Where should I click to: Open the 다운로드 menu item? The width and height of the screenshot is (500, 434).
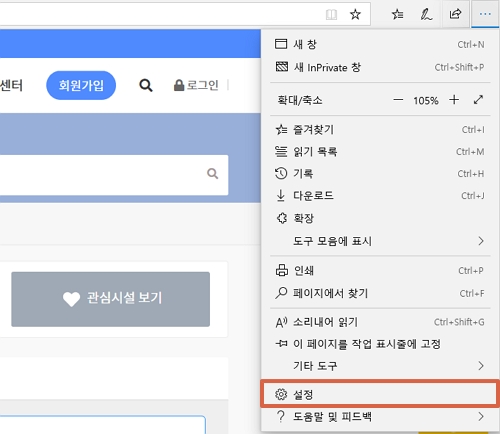coord(380,196)
